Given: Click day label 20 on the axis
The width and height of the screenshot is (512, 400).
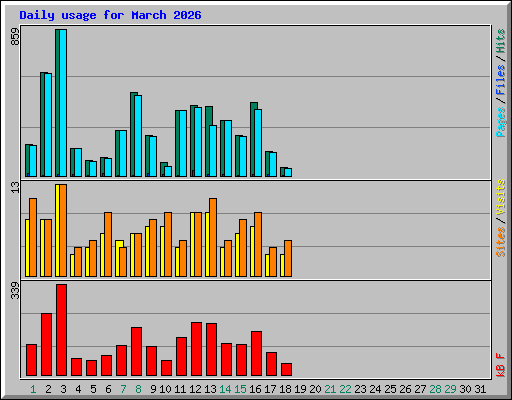Looking at the screenshot, I should [315, 389].
